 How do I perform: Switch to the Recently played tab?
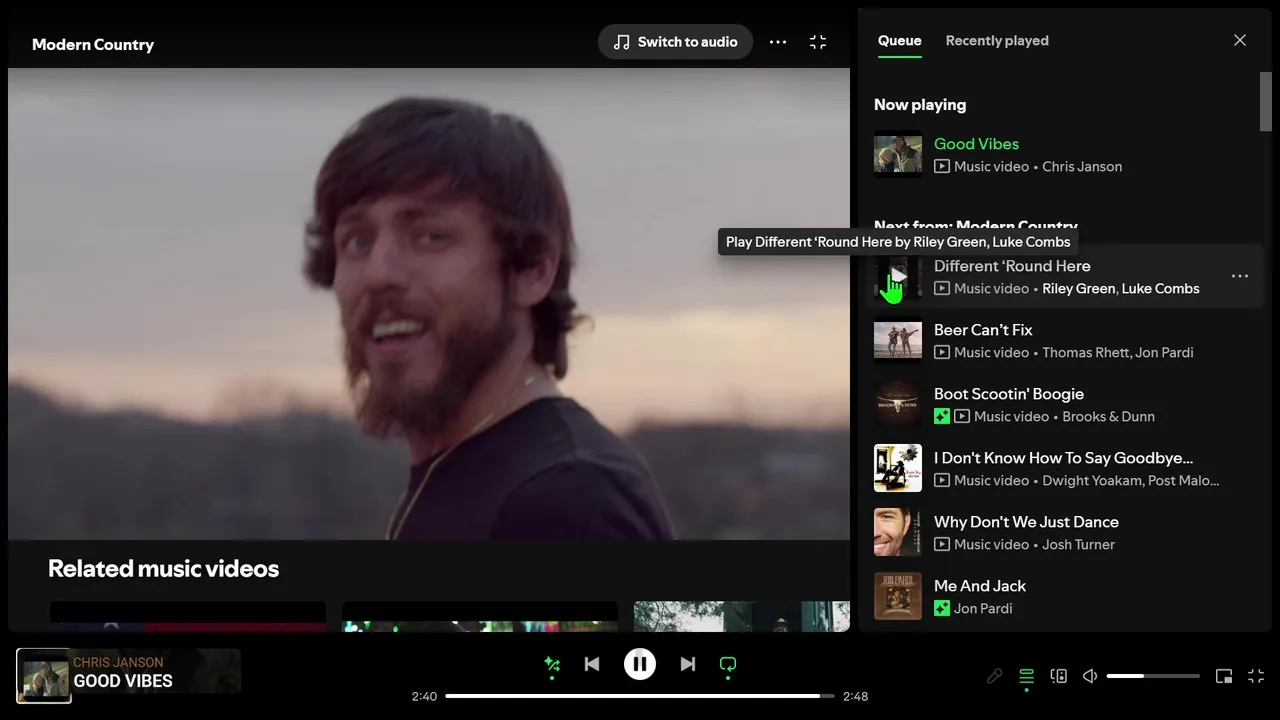pyautogui.click(x=997, y=41)
